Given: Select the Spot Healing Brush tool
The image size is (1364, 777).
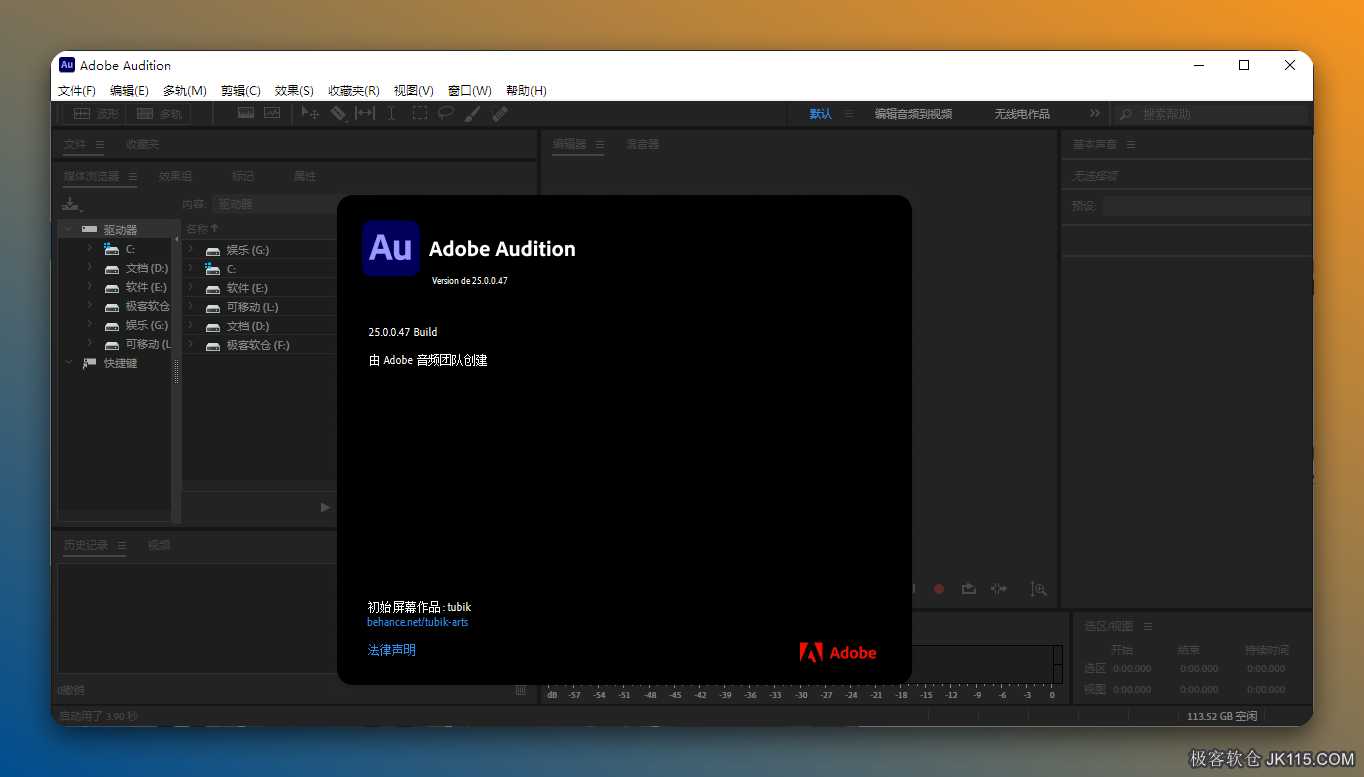Looking at the screenshot, I should [500, 114].
